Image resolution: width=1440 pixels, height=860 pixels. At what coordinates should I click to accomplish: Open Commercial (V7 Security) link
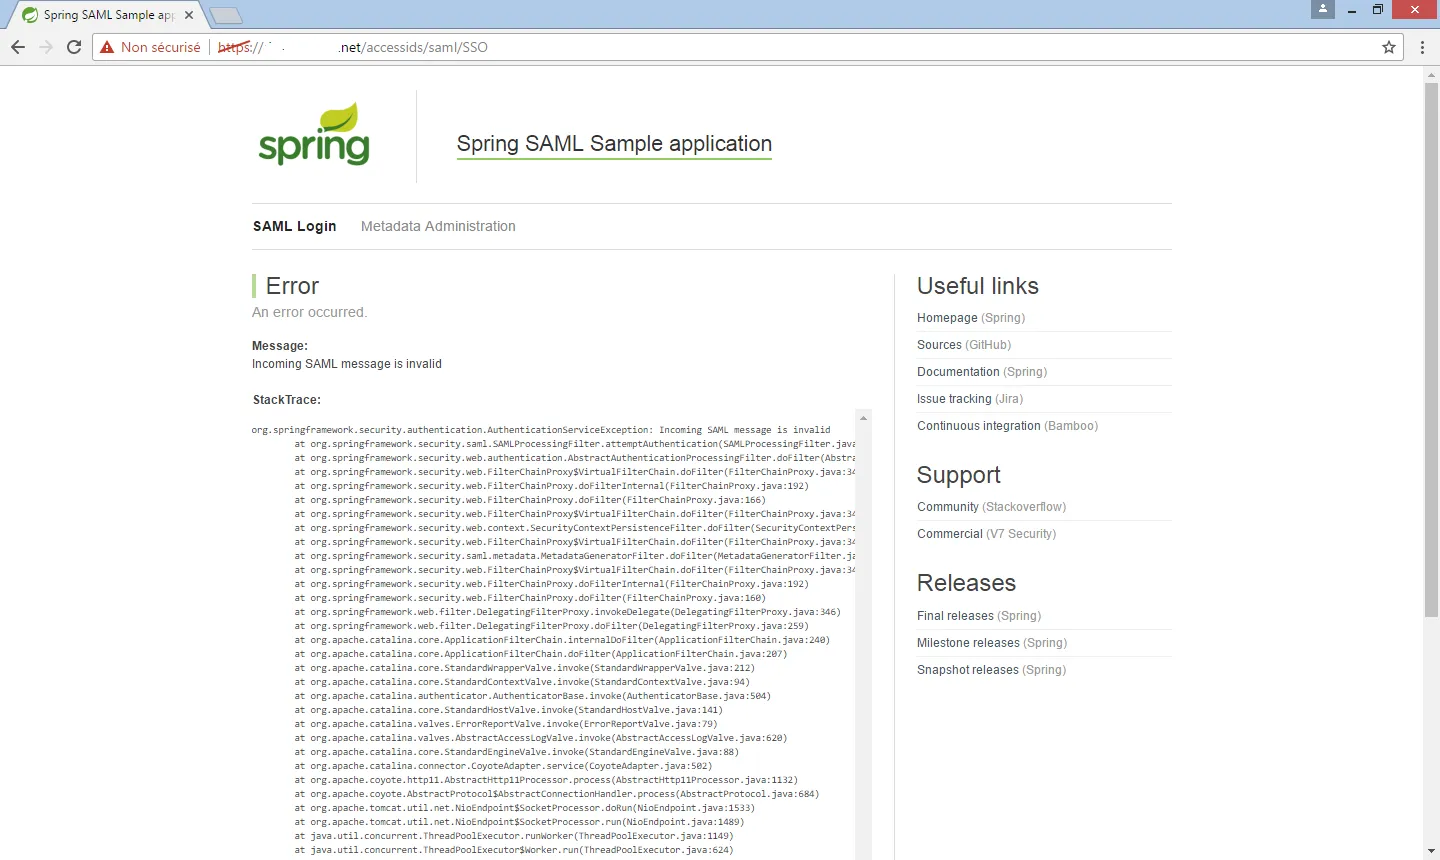click(986, 534)
